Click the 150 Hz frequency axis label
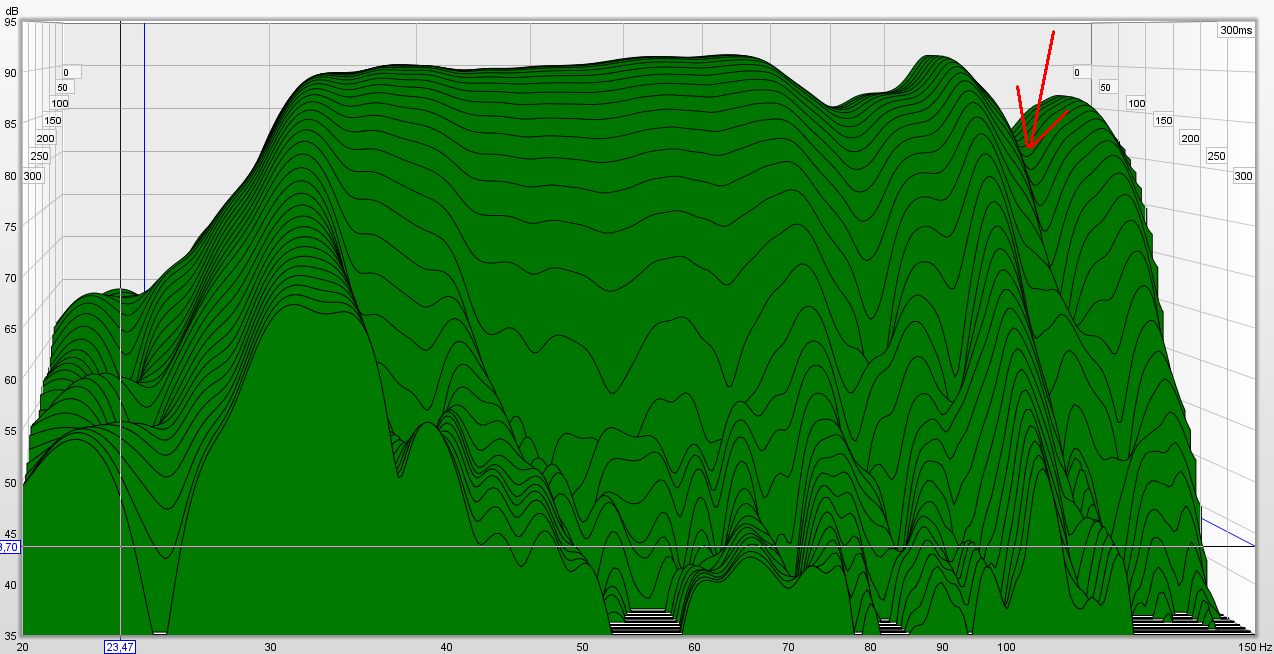 point(1256,647)
